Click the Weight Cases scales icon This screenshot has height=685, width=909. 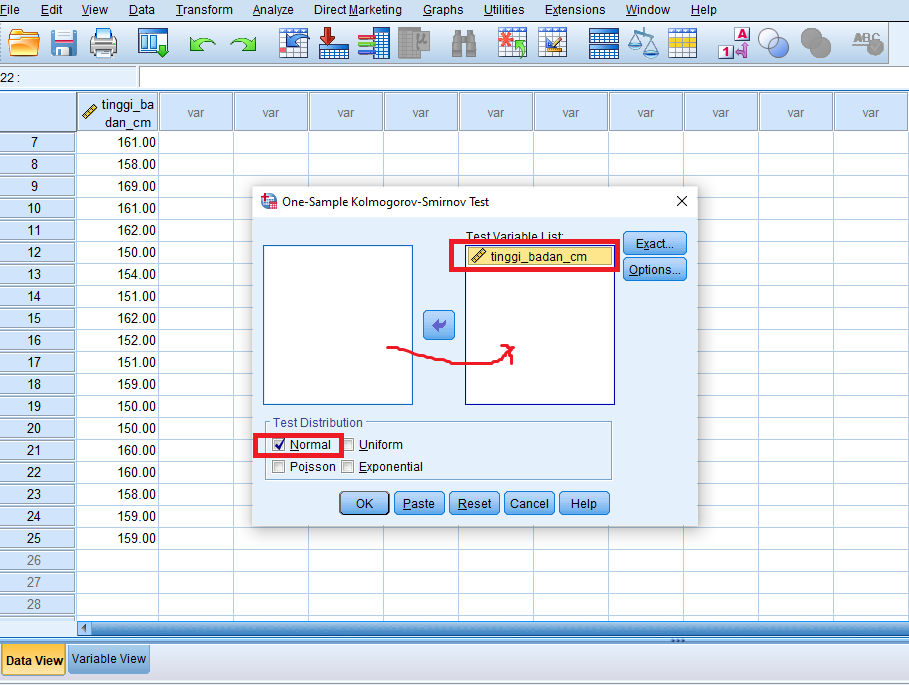643,43
